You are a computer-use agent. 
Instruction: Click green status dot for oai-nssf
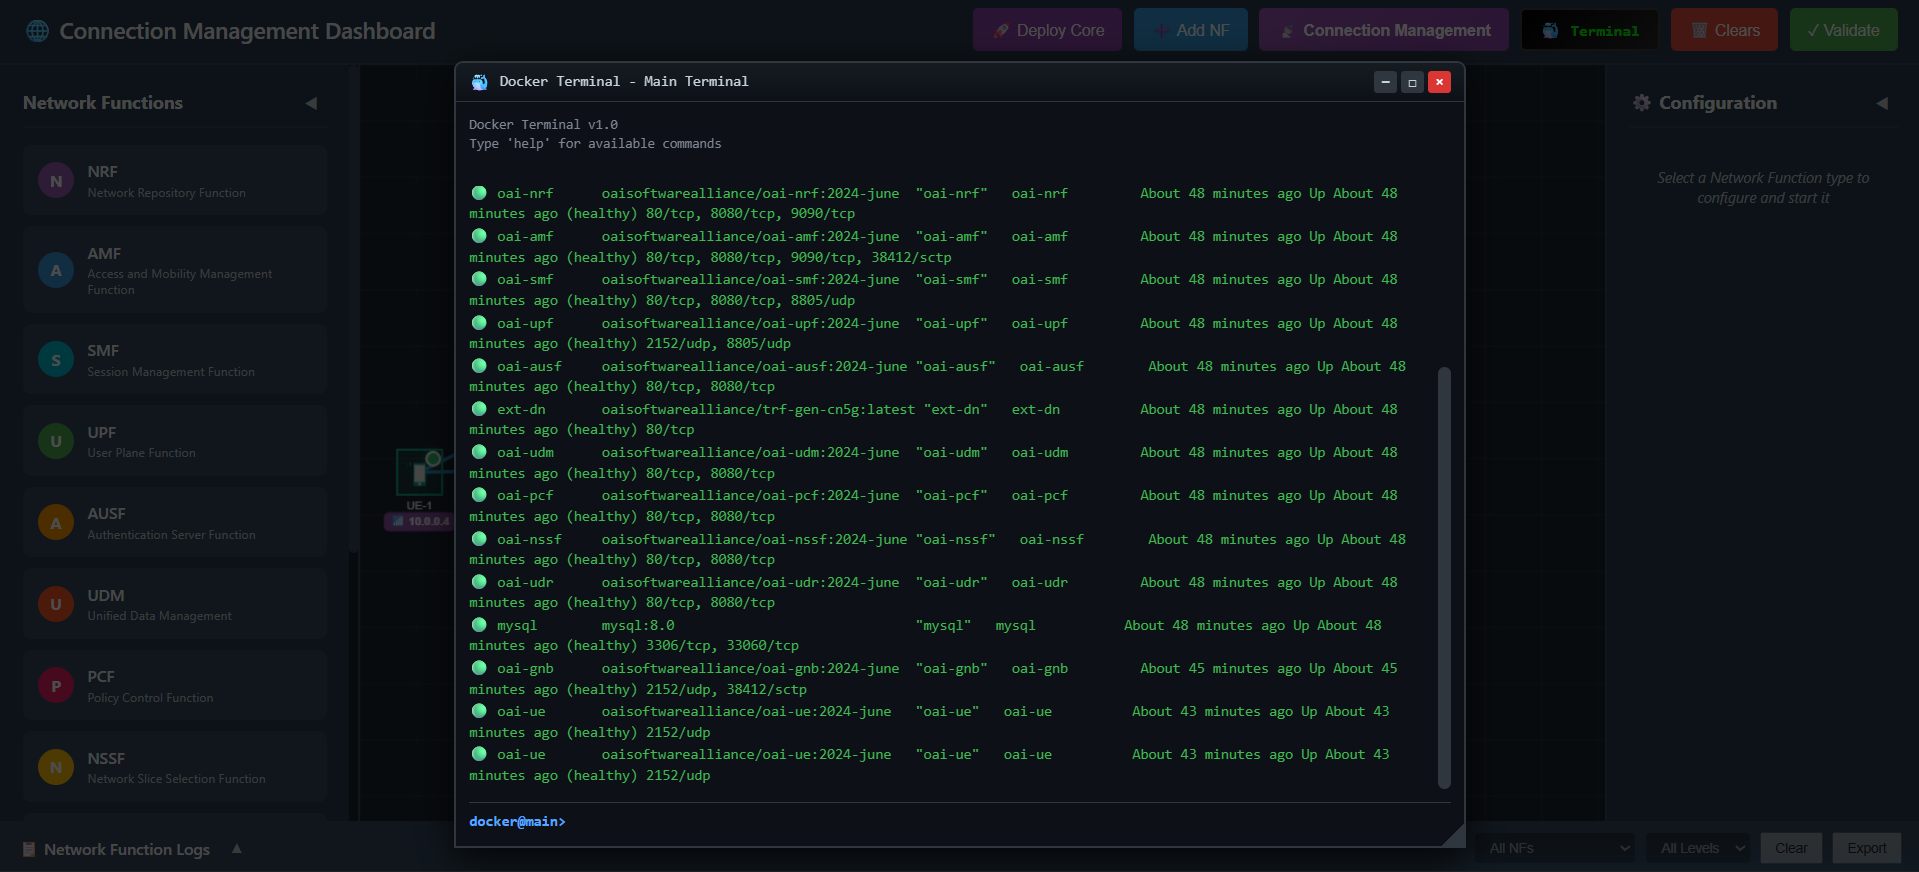[x=479, y=539]
